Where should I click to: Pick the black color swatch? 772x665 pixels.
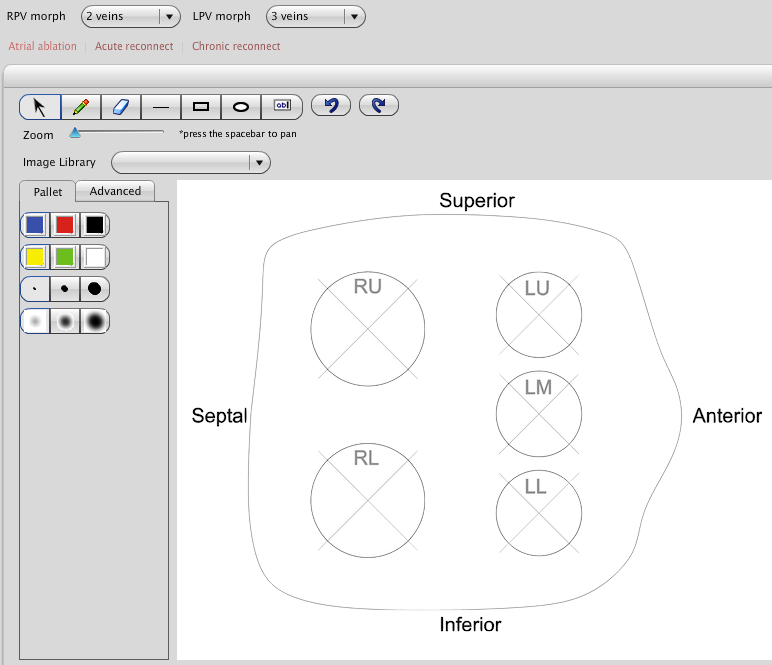click(95, 225)
